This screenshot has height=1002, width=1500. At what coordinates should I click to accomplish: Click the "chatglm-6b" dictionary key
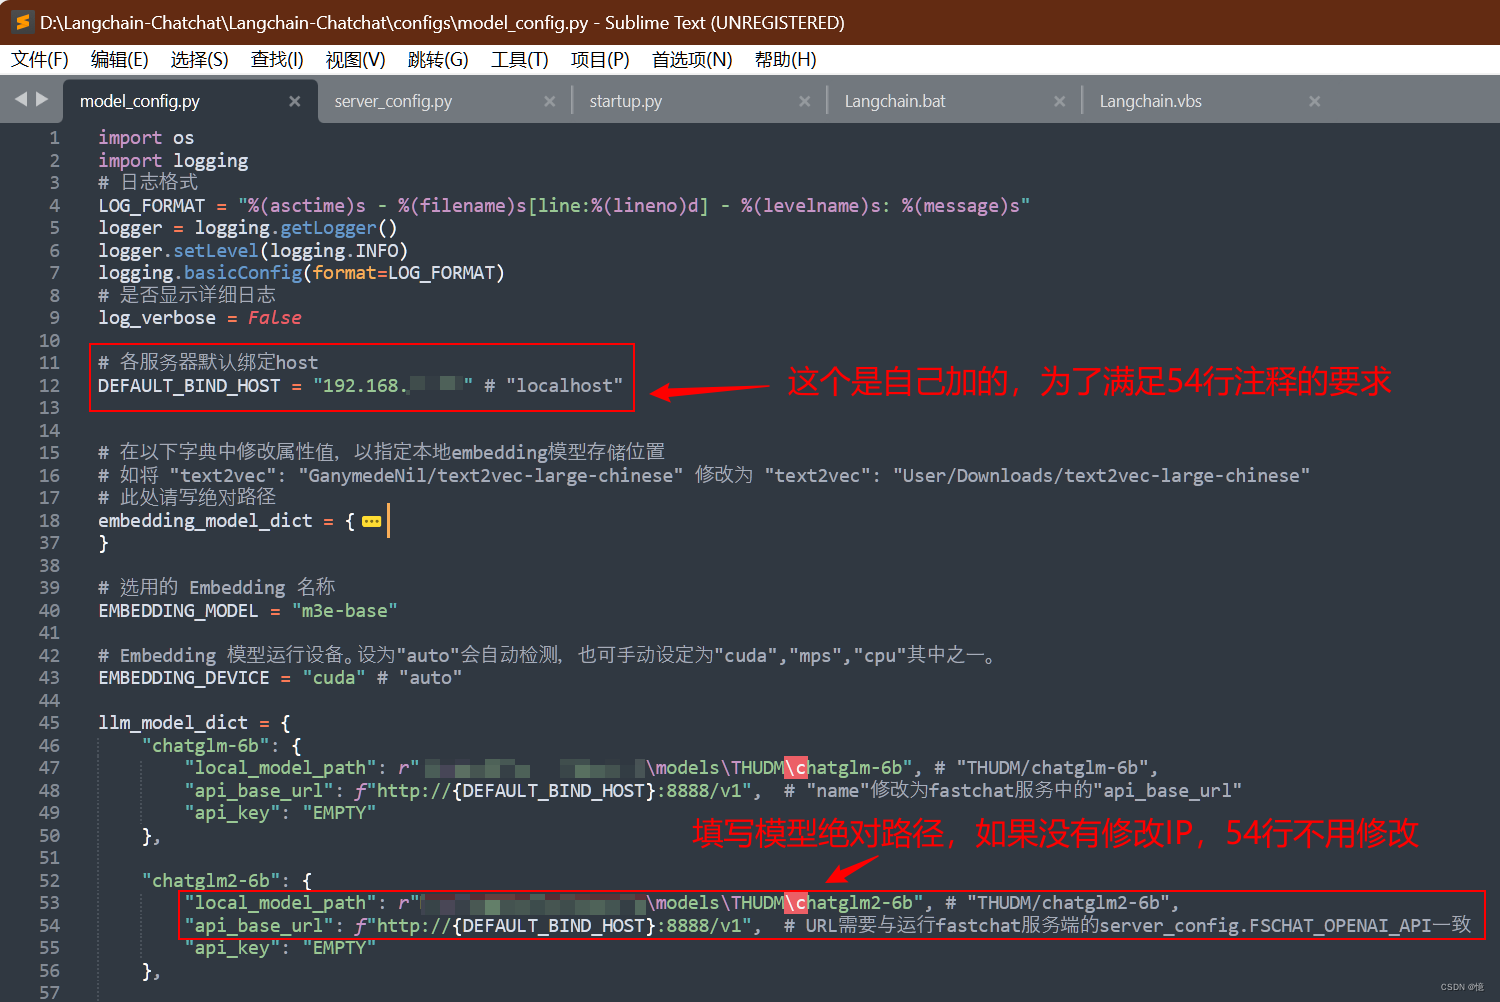pyautogui.click(x=206, y=746)
